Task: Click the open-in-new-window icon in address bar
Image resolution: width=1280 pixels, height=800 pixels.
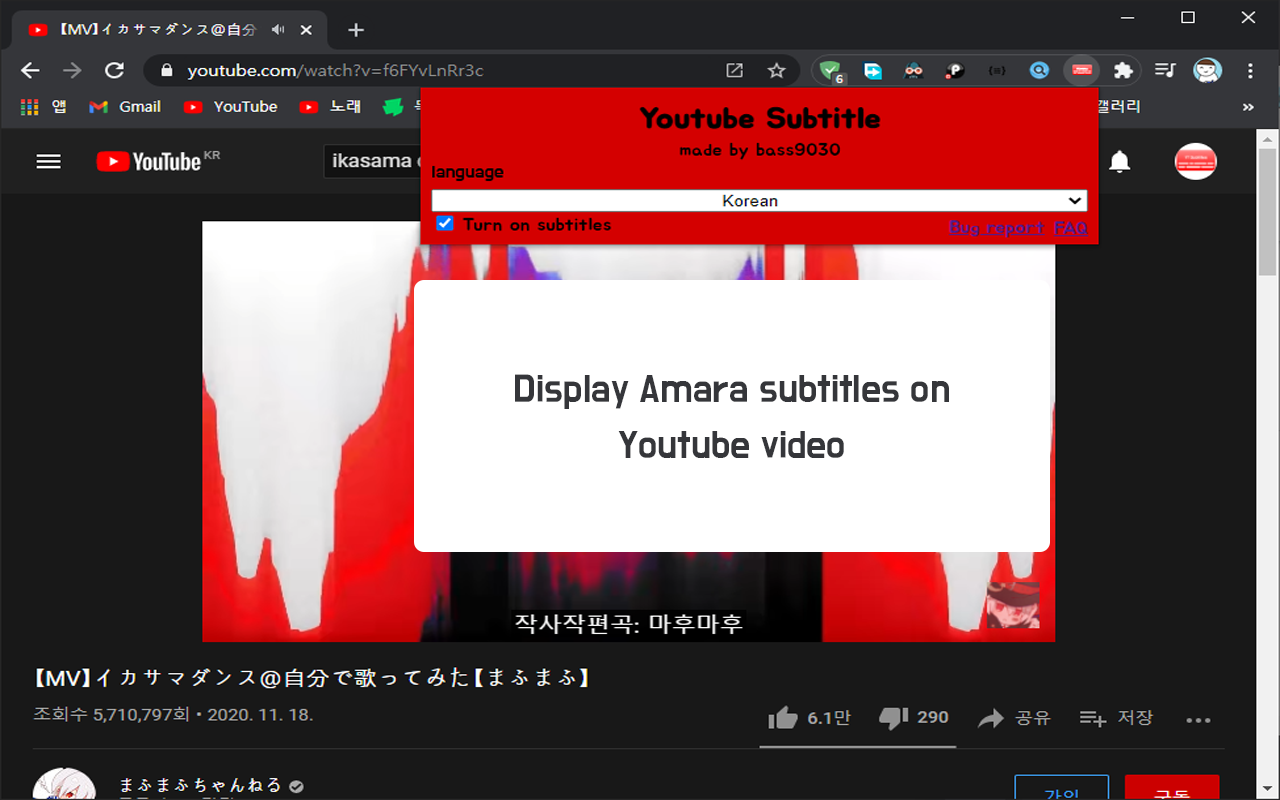Action: click(734, 70)
